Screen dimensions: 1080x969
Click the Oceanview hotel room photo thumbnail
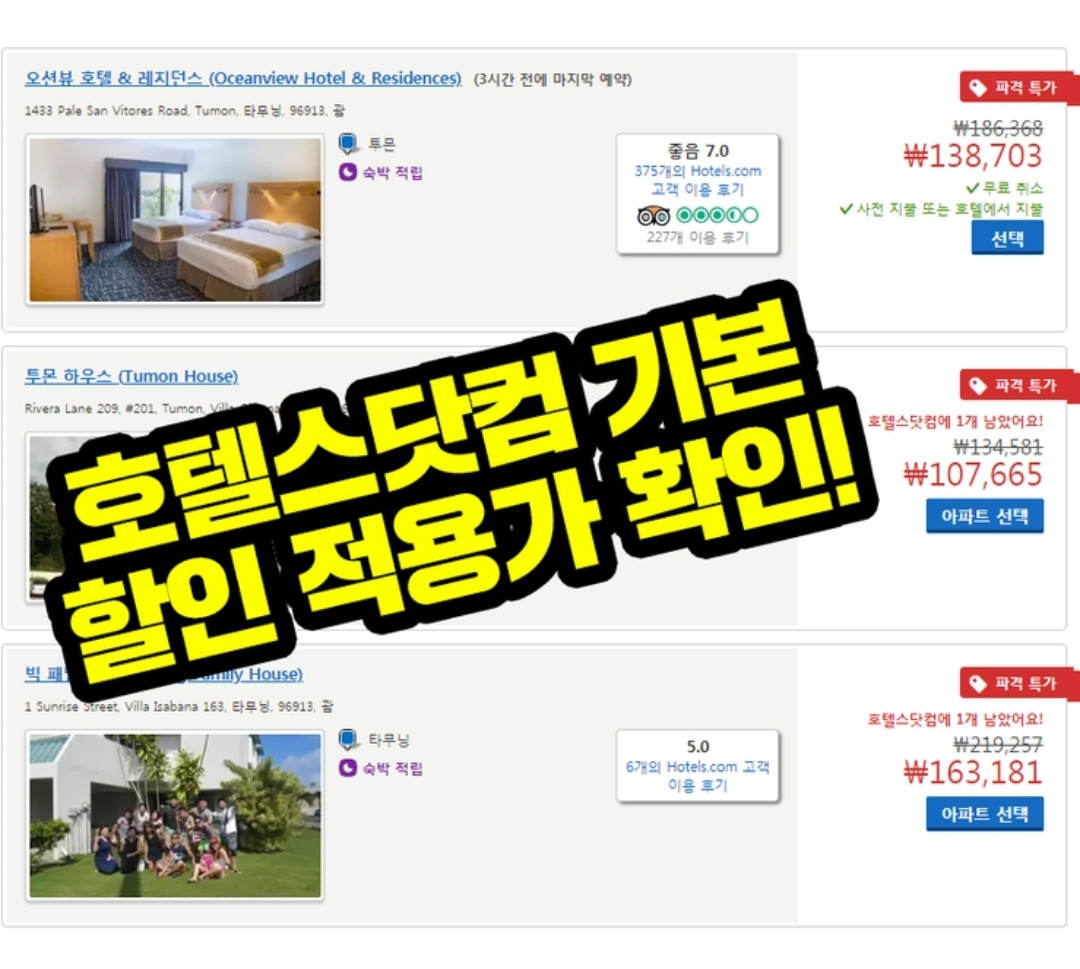pos(175,220)
